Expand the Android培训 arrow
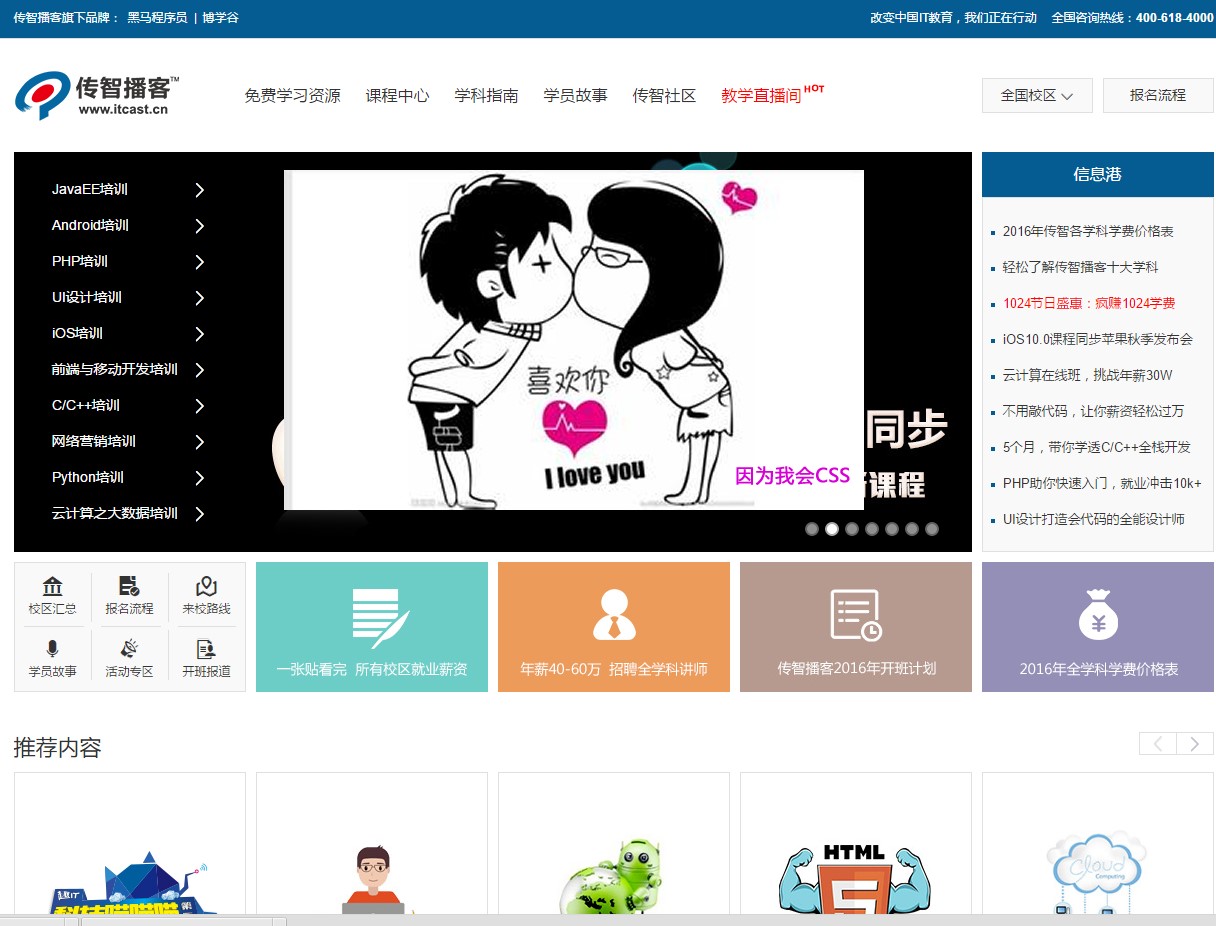This screenshot has width=1216, height=926. pos(200,226)
